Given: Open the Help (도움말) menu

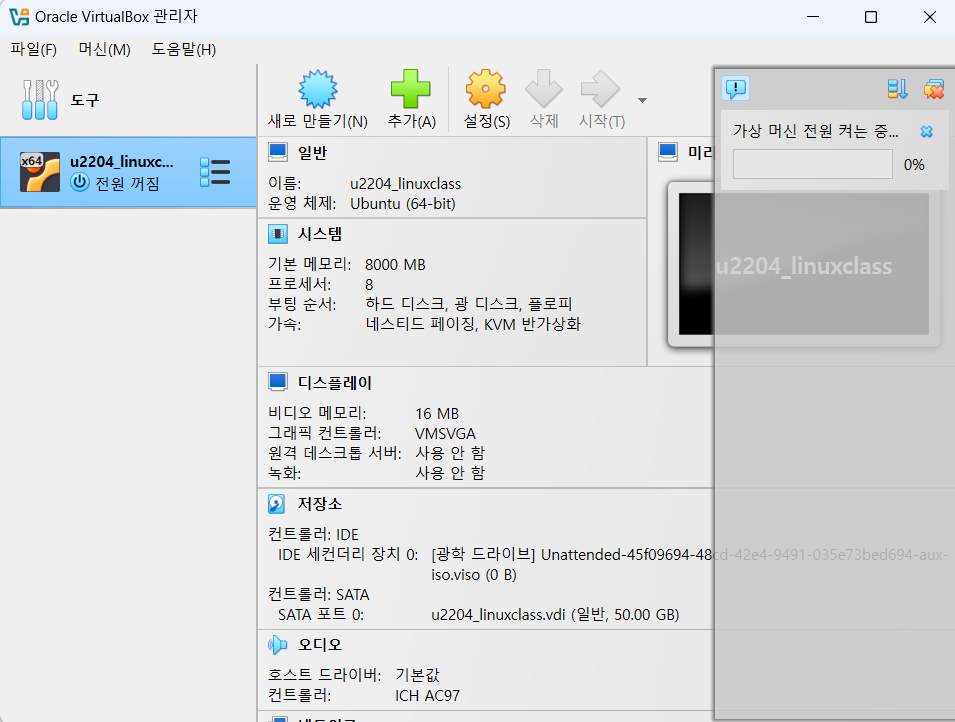Looking at the screenshot, I should (183, 49).
